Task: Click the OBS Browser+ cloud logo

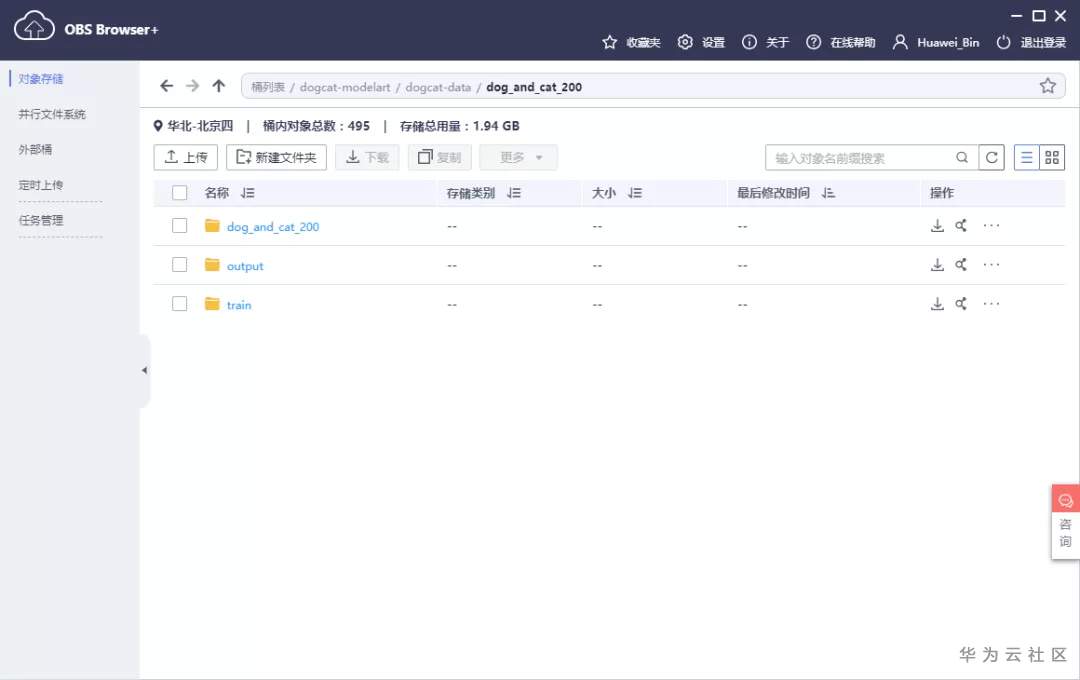Action: (34, 28)
